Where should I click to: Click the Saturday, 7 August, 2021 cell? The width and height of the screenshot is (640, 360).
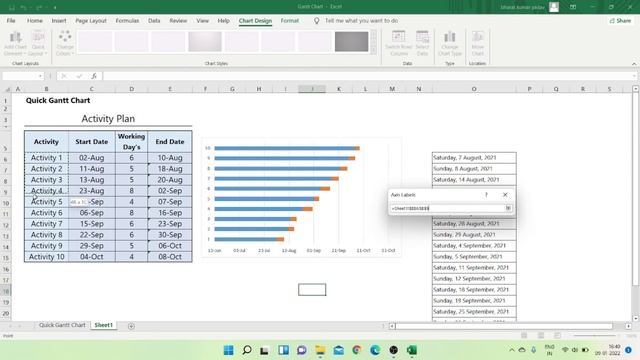click(x=474, y=158)
